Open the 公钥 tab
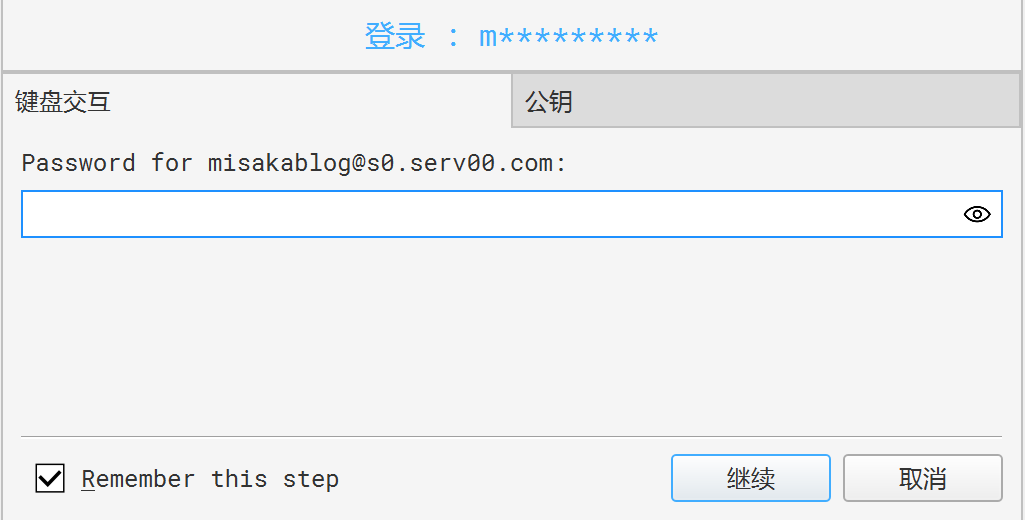Screen dimensions: 1025x520 [549, 101]
